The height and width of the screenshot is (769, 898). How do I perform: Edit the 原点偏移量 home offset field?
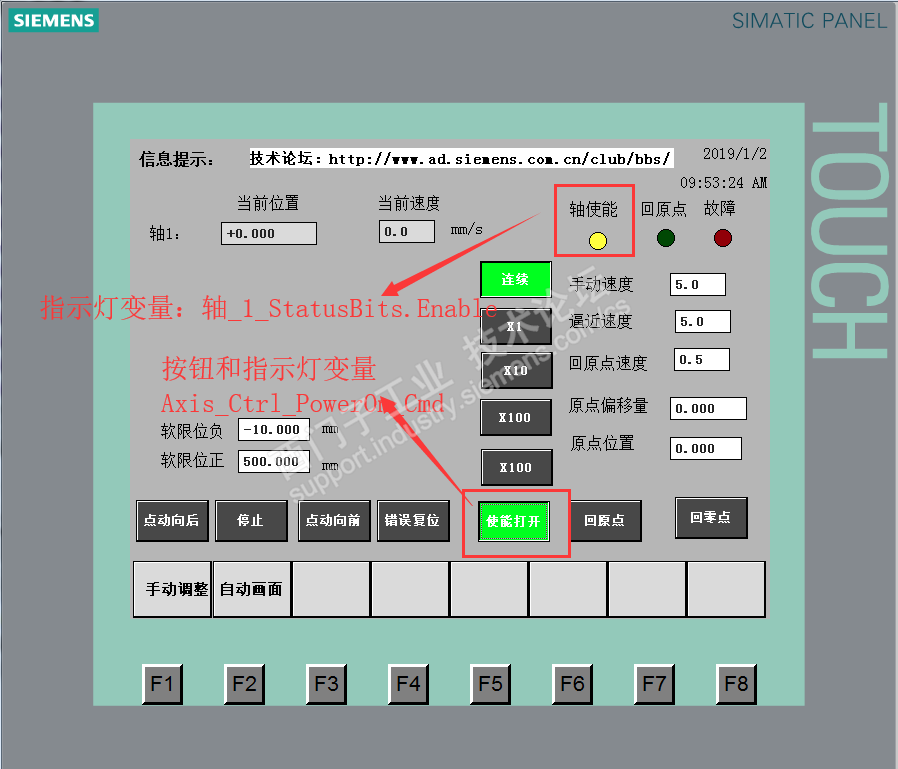tap(708, 408)
